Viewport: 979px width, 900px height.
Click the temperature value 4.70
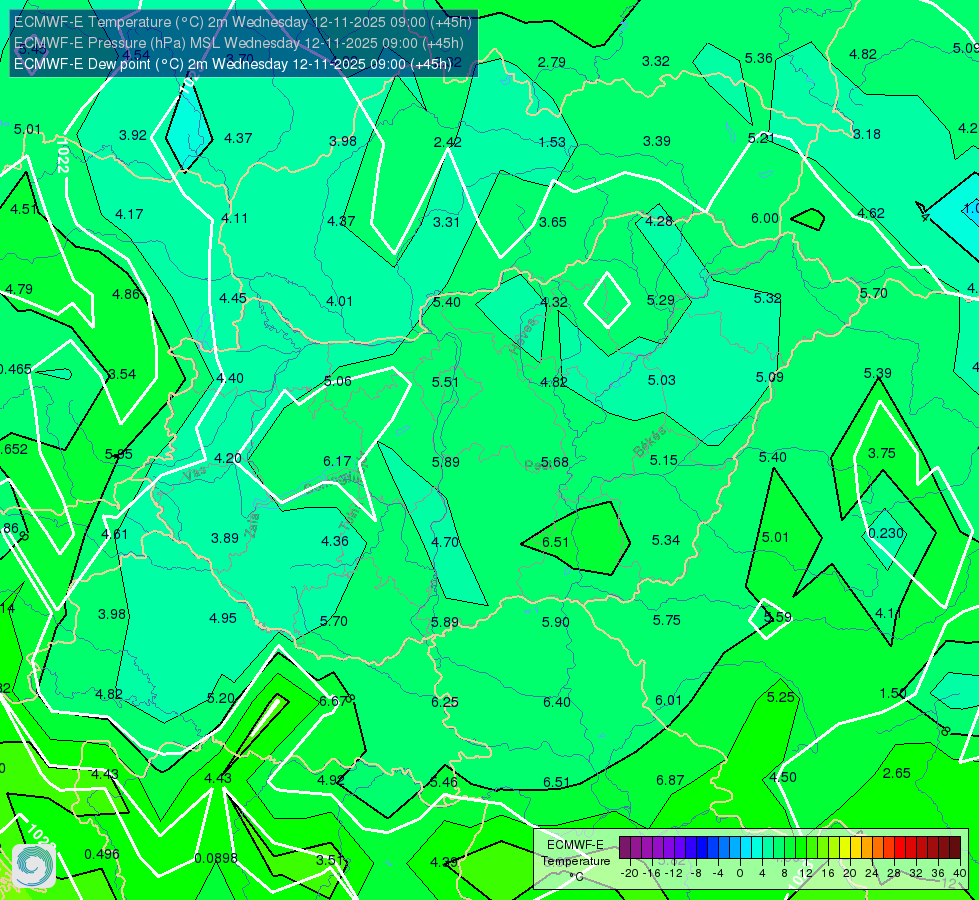(x=445, y=542)
